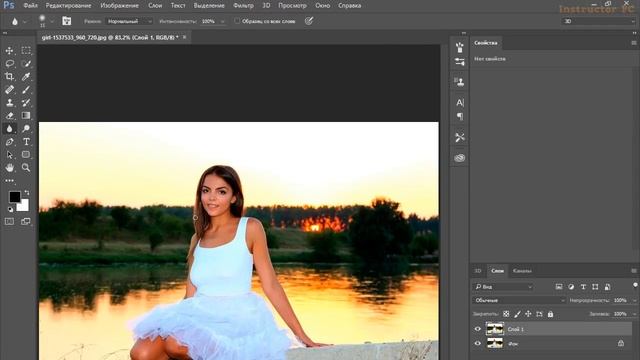The height and width of the screenshot is (360, 640).
Task: Select the Lasso tool
Action: [9, 64]
